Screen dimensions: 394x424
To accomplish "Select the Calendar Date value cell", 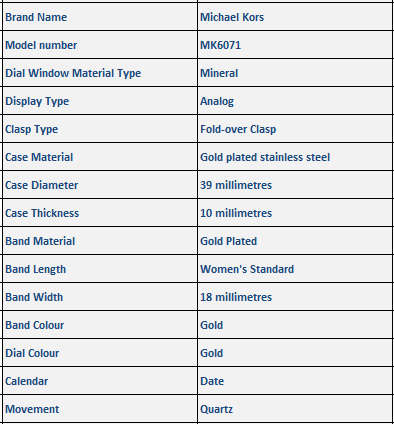I will tap(295, 381).
